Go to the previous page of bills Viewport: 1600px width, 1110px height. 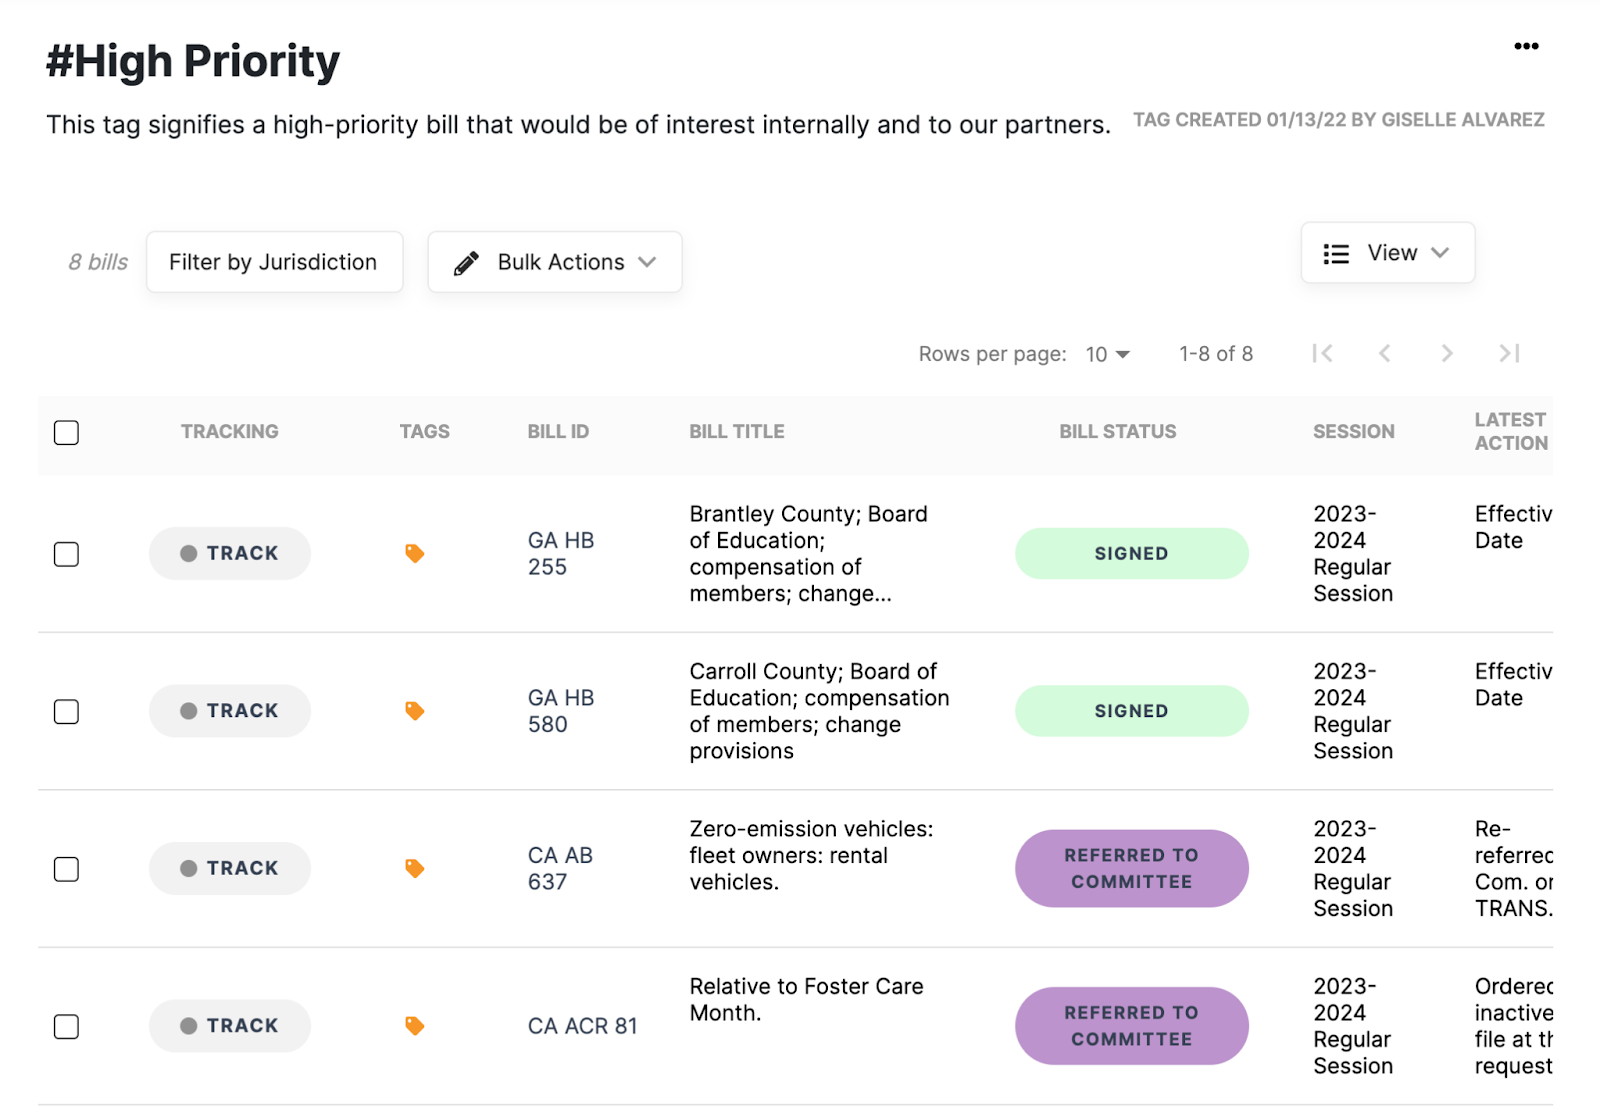[1385, 353]
